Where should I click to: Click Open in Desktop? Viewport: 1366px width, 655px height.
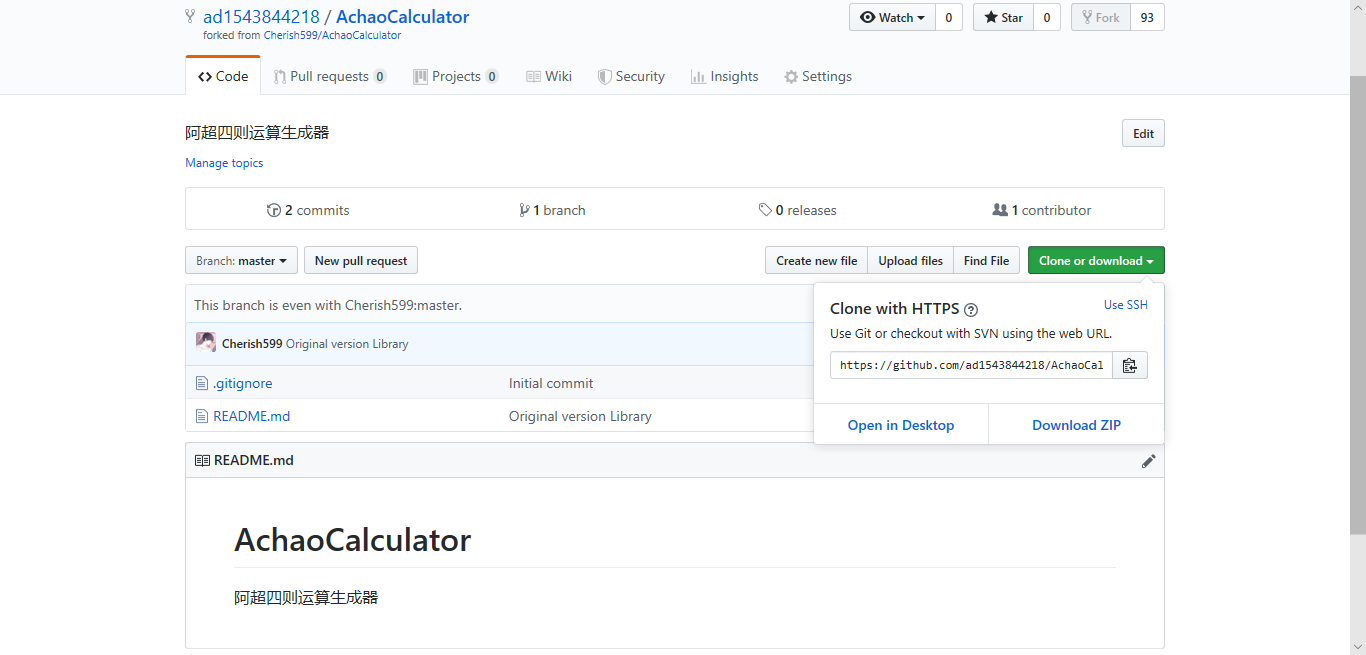901,425
